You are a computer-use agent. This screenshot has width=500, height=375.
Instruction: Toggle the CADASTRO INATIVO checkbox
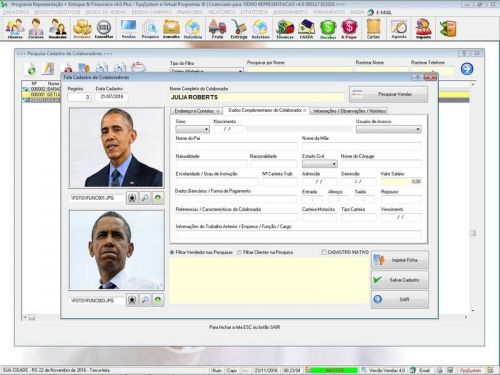click(324, 252)
